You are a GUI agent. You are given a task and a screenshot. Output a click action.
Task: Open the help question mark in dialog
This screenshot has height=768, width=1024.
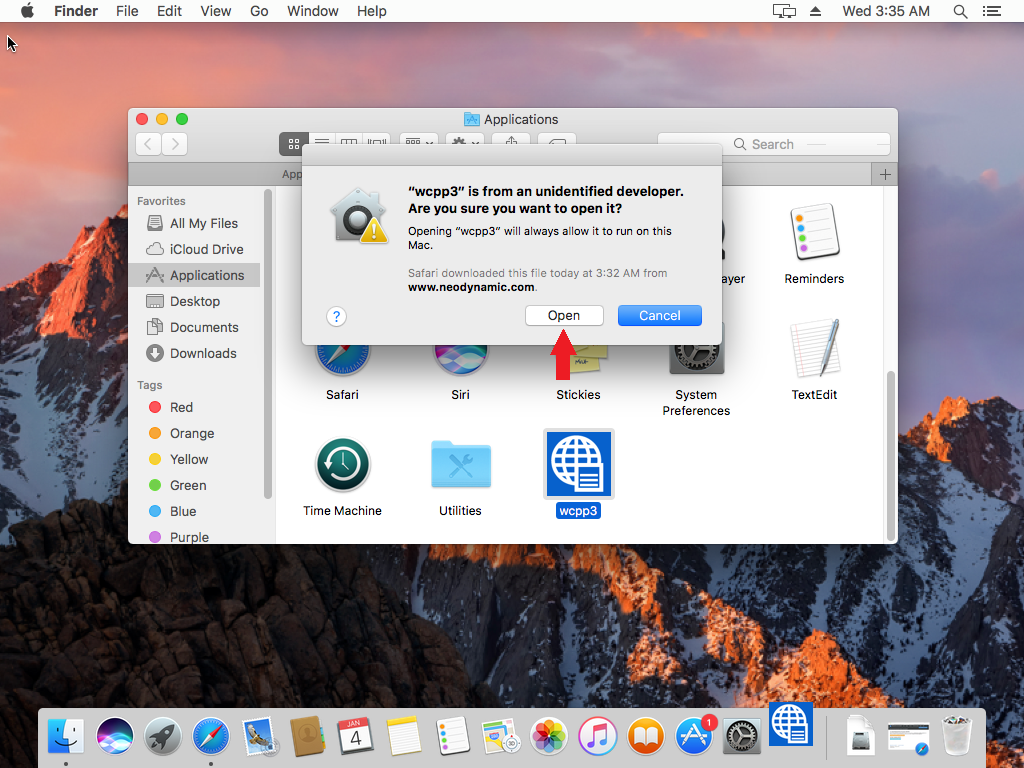coord(336,317)
